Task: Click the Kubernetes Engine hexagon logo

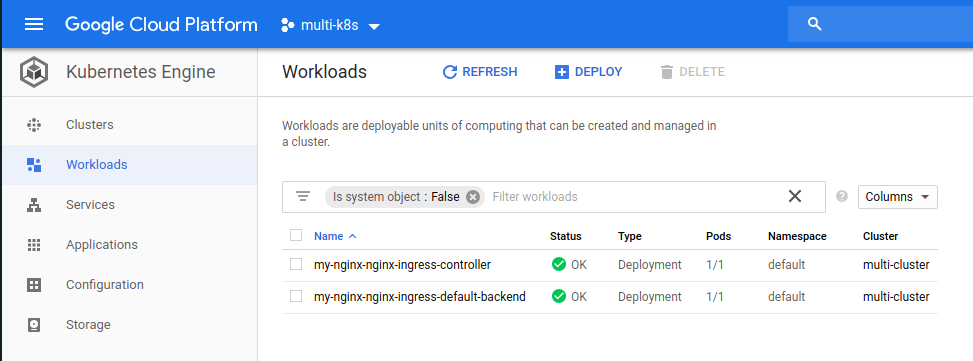Action: (x=34, y=72)
